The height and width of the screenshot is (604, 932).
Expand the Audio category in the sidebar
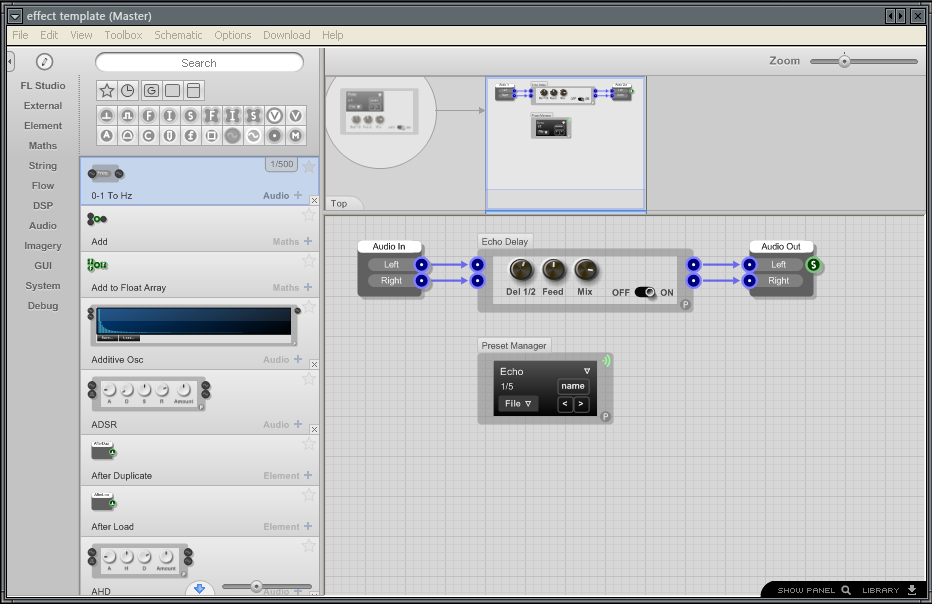[42, 225]
